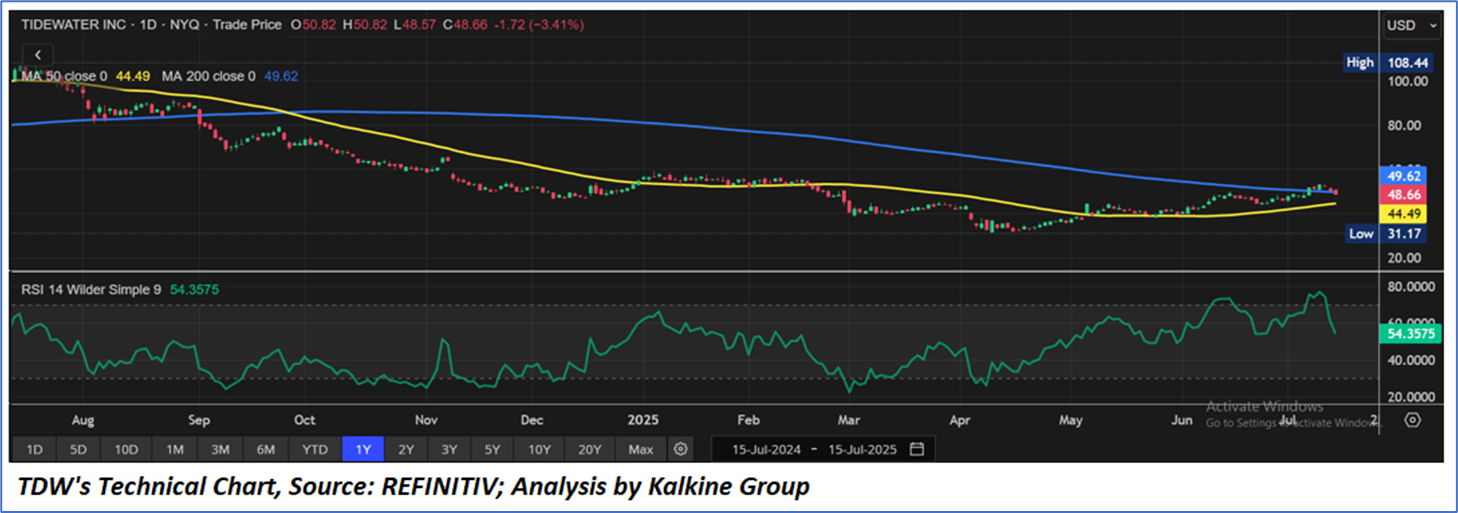The height and width of the screenshot is (513, 1458).
Task: Click the High 108.44 price label
Action: click(x=1388, y=62)
